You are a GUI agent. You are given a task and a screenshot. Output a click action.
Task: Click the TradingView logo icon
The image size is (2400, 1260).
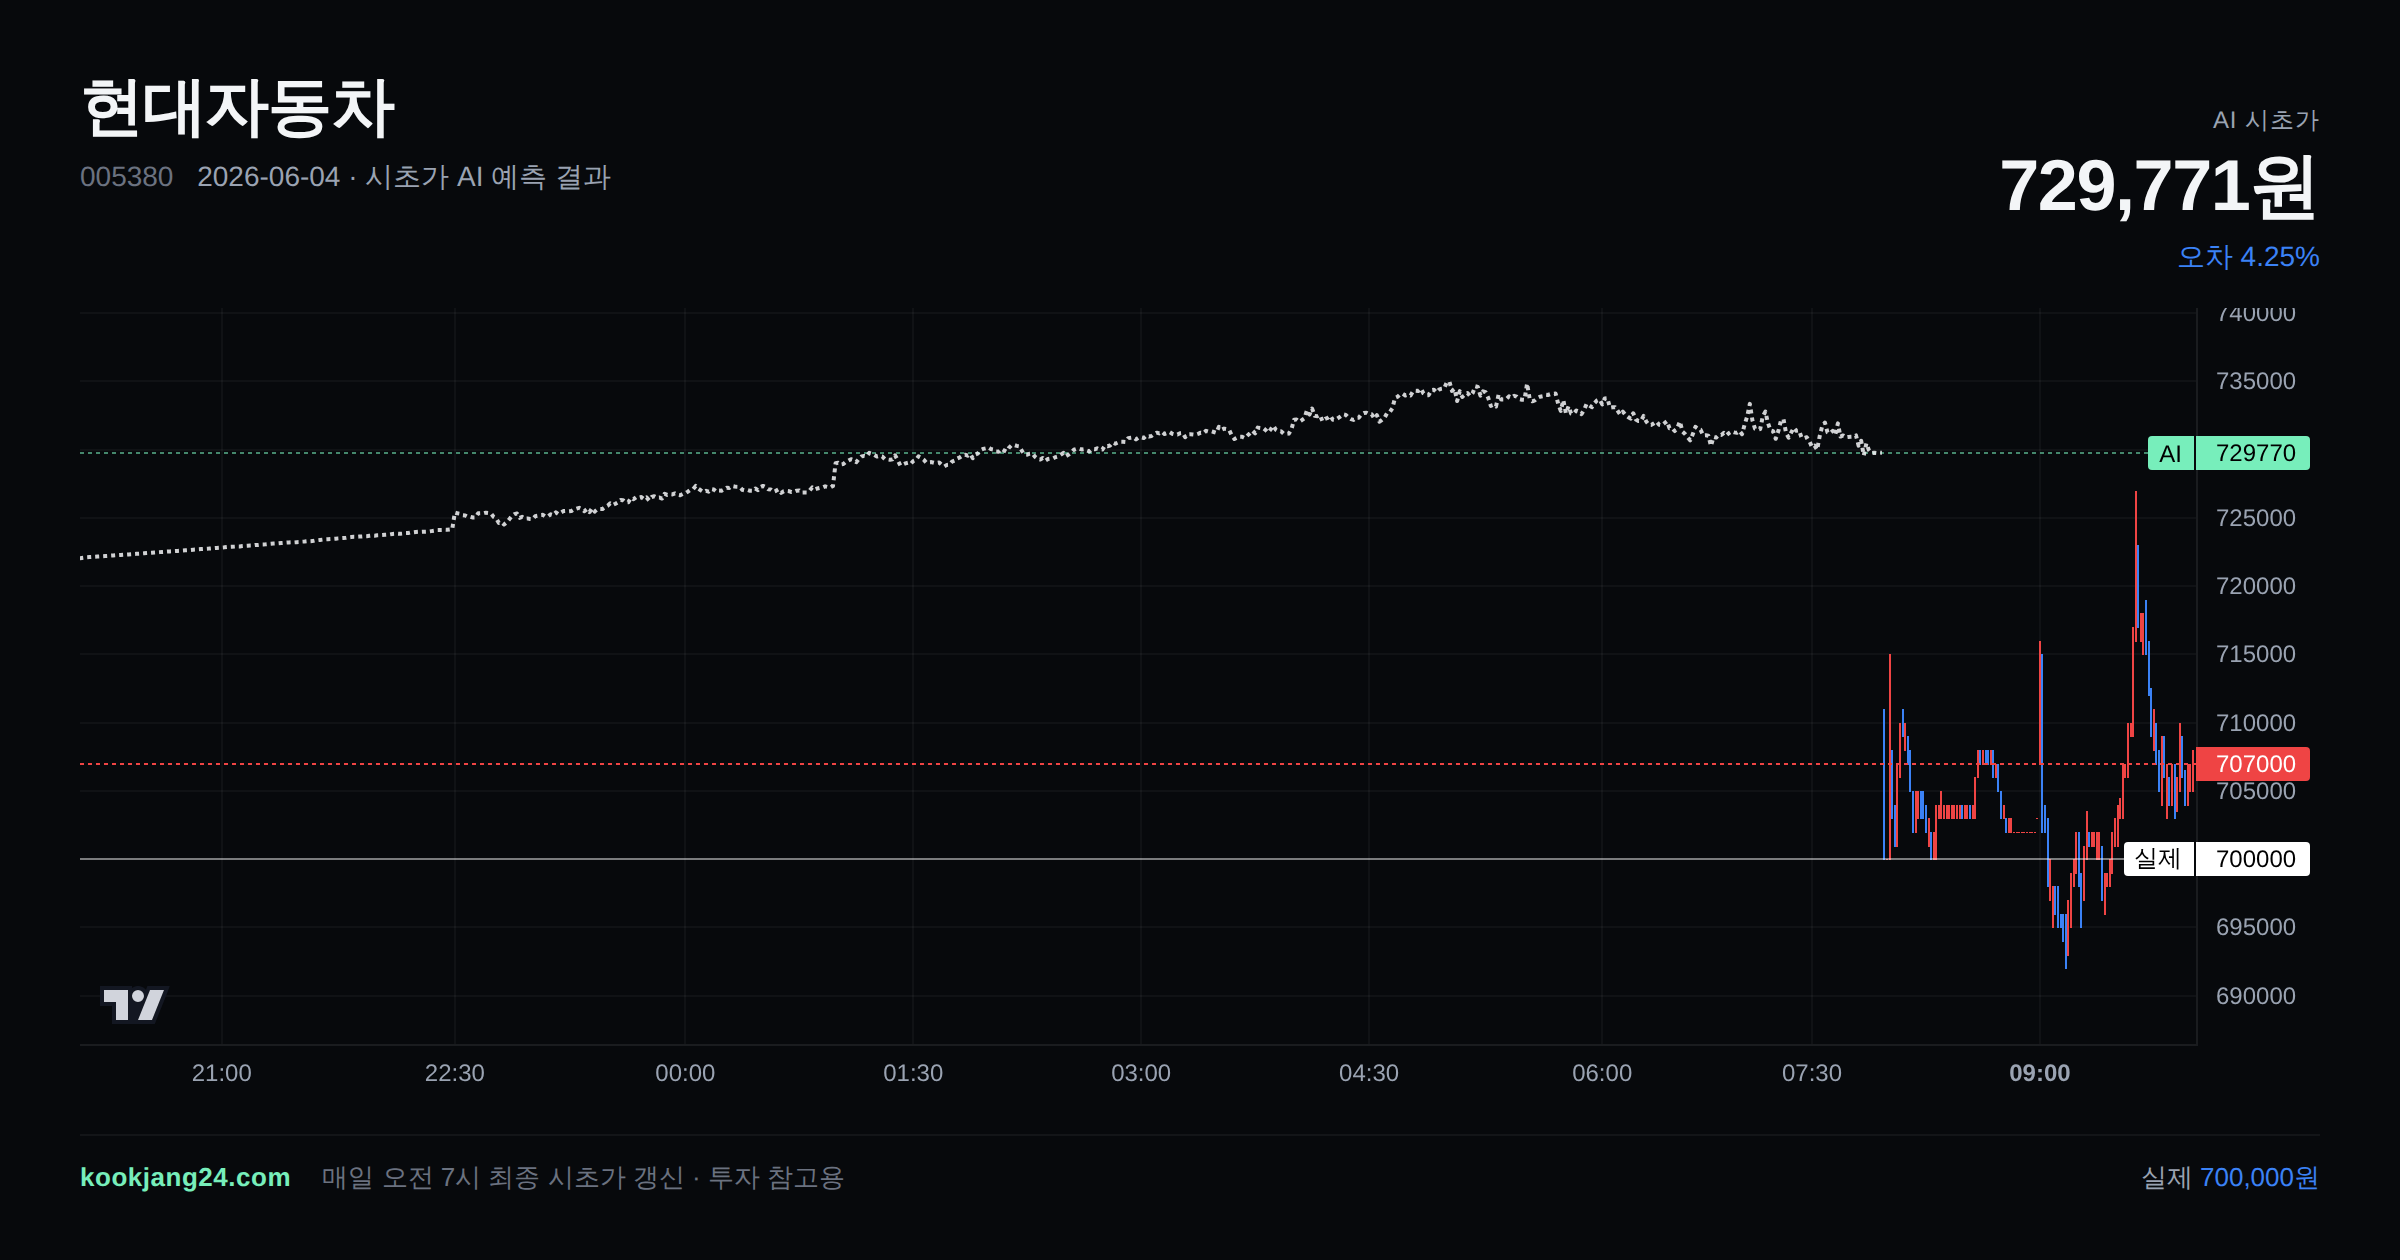coord(133,1004)
